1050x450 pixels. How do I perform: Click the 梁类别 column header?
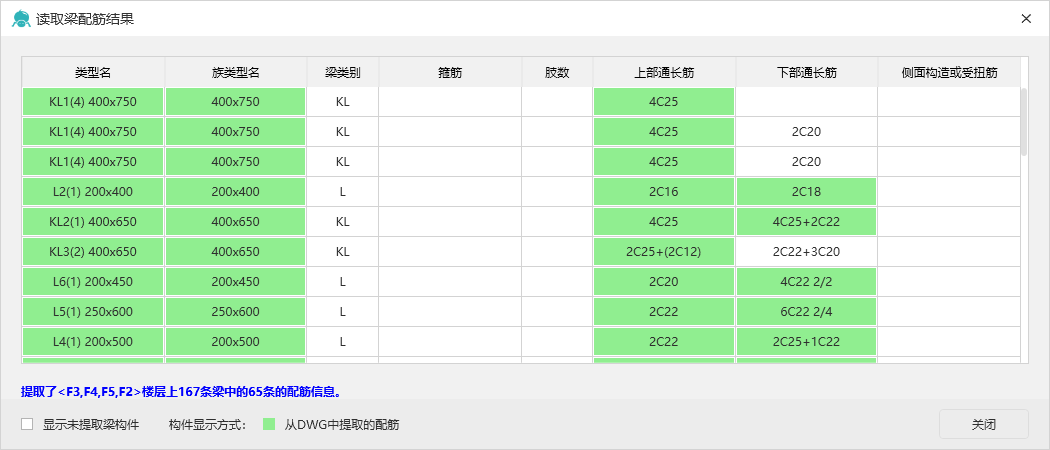(343, 72)
